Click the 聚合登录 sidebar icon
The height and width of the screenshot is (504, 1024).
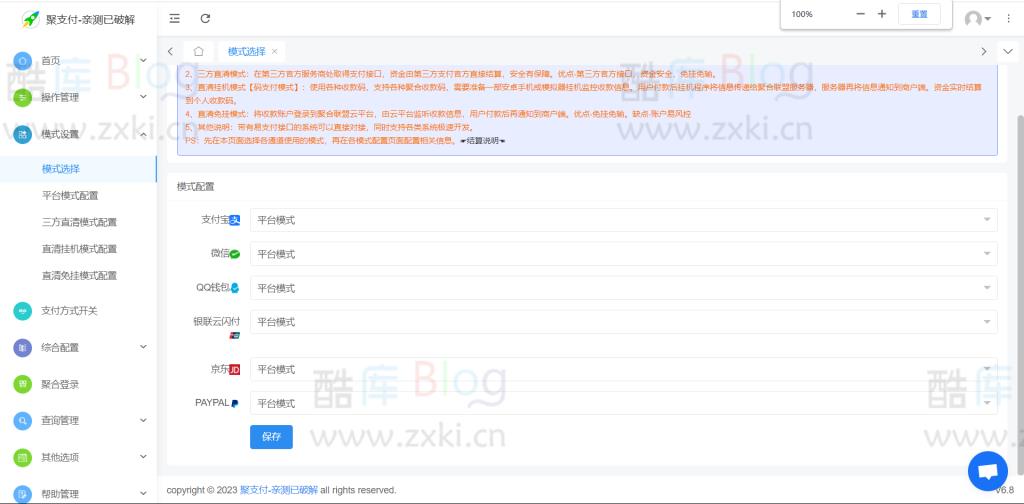click(x=22, y=384)
